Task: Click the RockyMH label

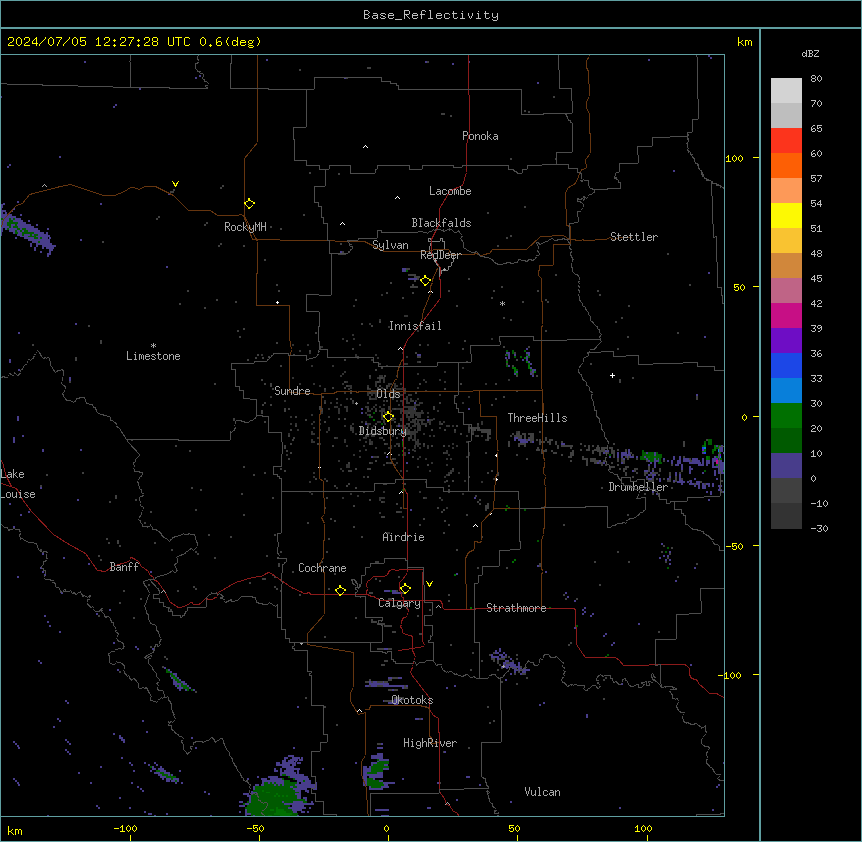Action: pos(245,227)
